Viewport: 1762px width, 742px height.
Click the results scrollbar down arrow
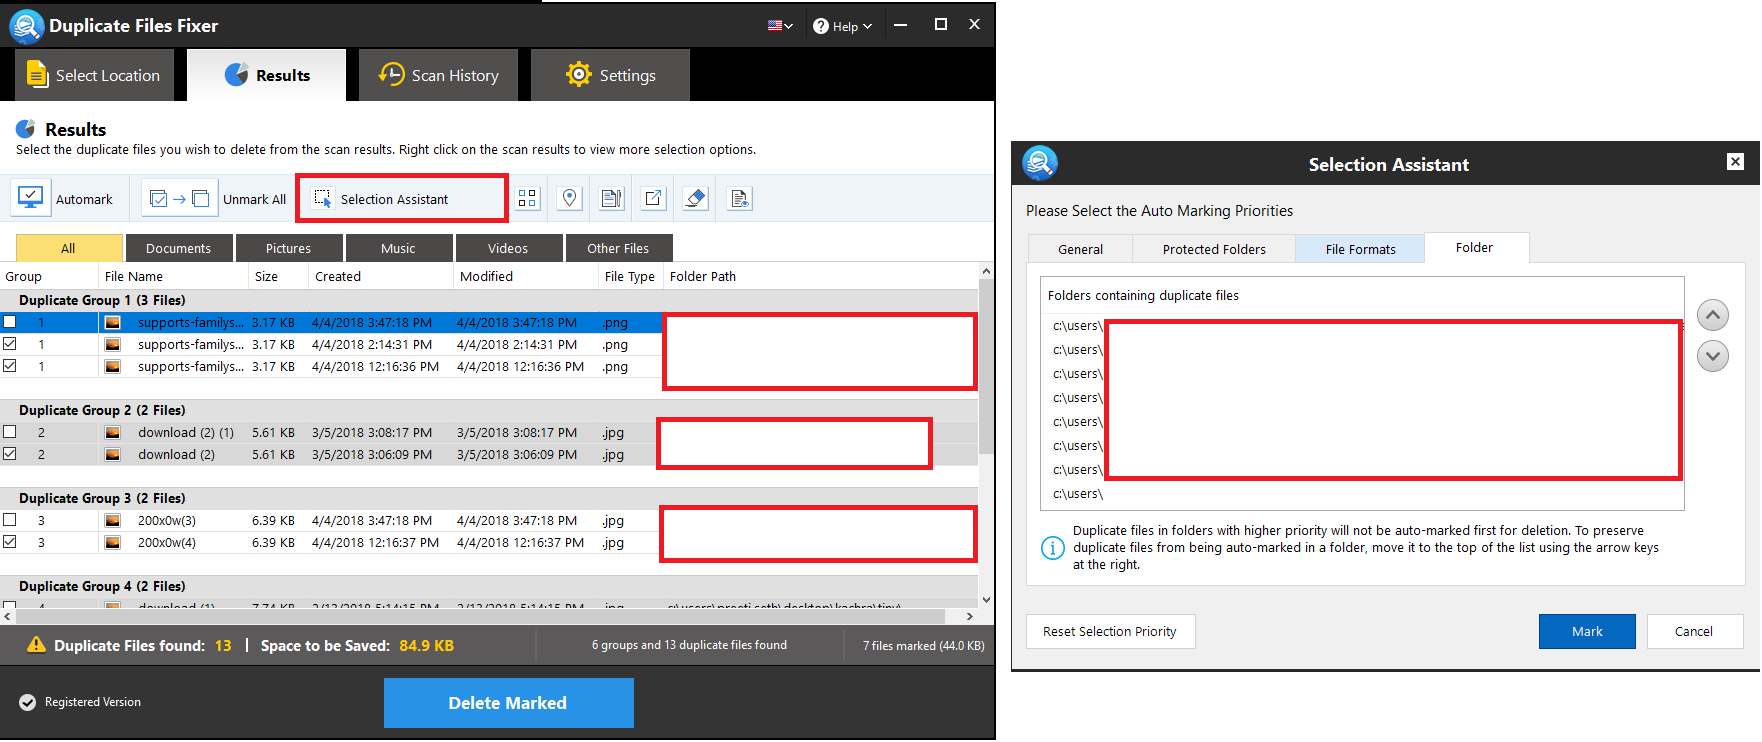point(986,600)
